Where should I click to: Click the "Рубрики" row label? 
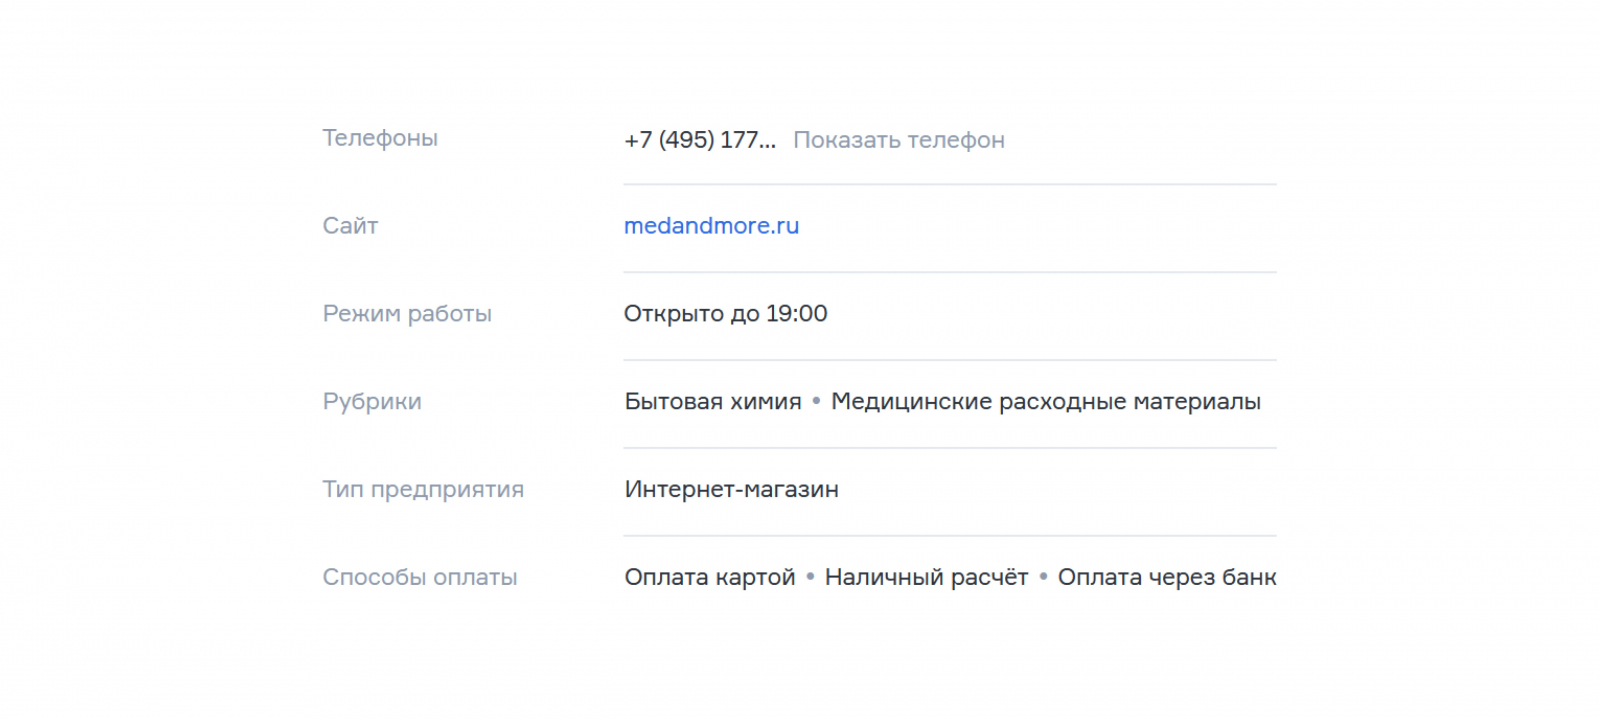(x=372, y=402)
